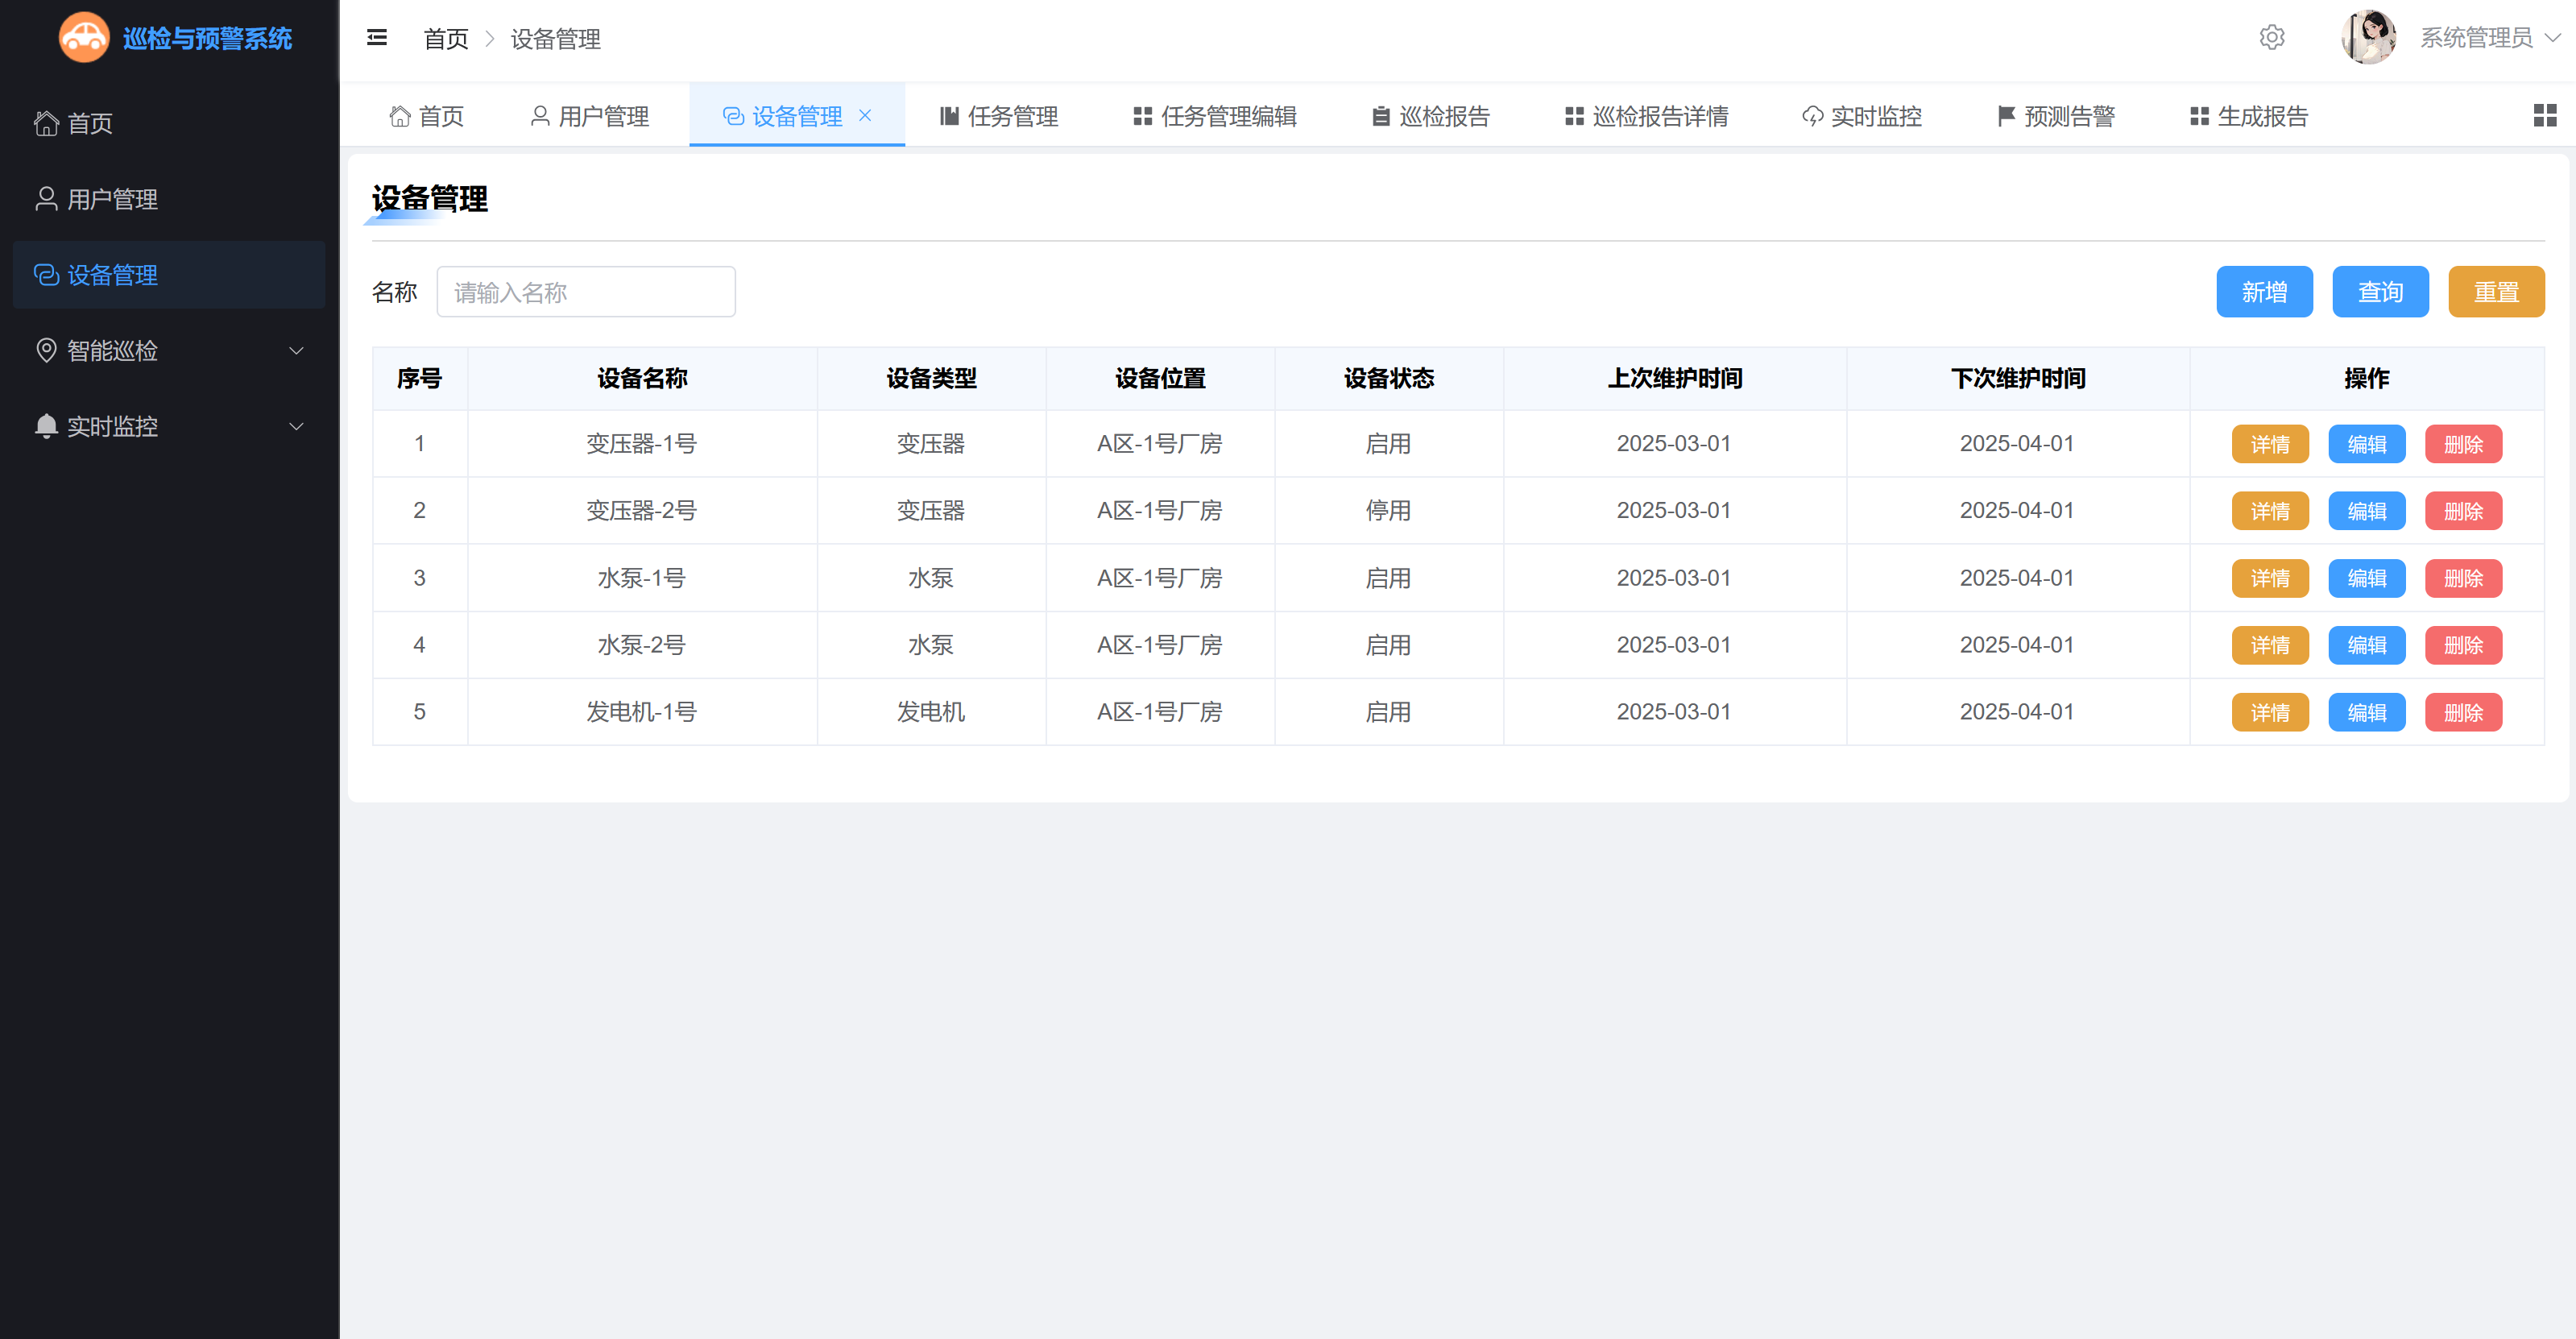Switch to the 任务管理 tab
The height and width of the screenshot is (1339, 2576).
[x=999, y=116]
